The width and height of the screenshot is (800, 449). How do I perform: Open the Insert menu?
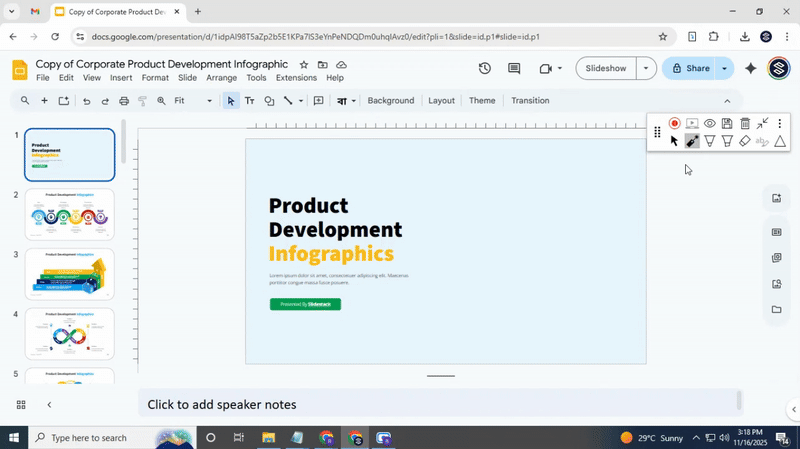[121, 78]
